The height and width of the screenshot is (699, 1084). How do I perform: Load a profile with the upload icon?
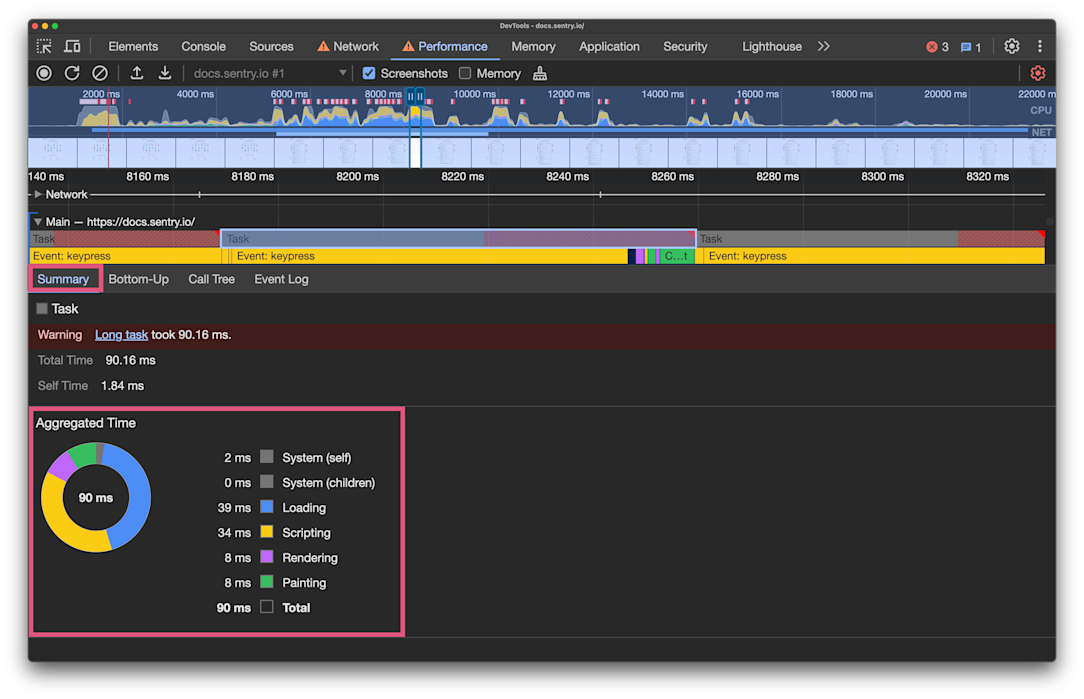click(137, 73)
